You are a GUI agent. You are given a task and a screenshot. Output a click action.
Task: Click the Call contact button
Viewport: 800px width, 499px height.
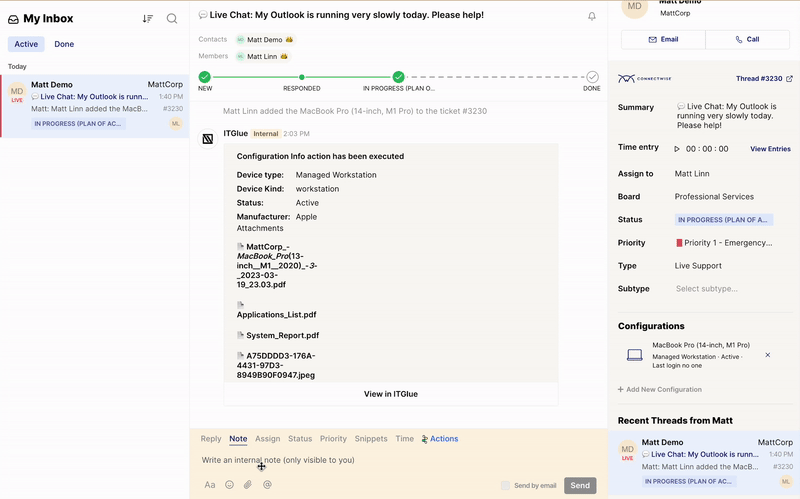pyautogui.click(x=747, y=39)
